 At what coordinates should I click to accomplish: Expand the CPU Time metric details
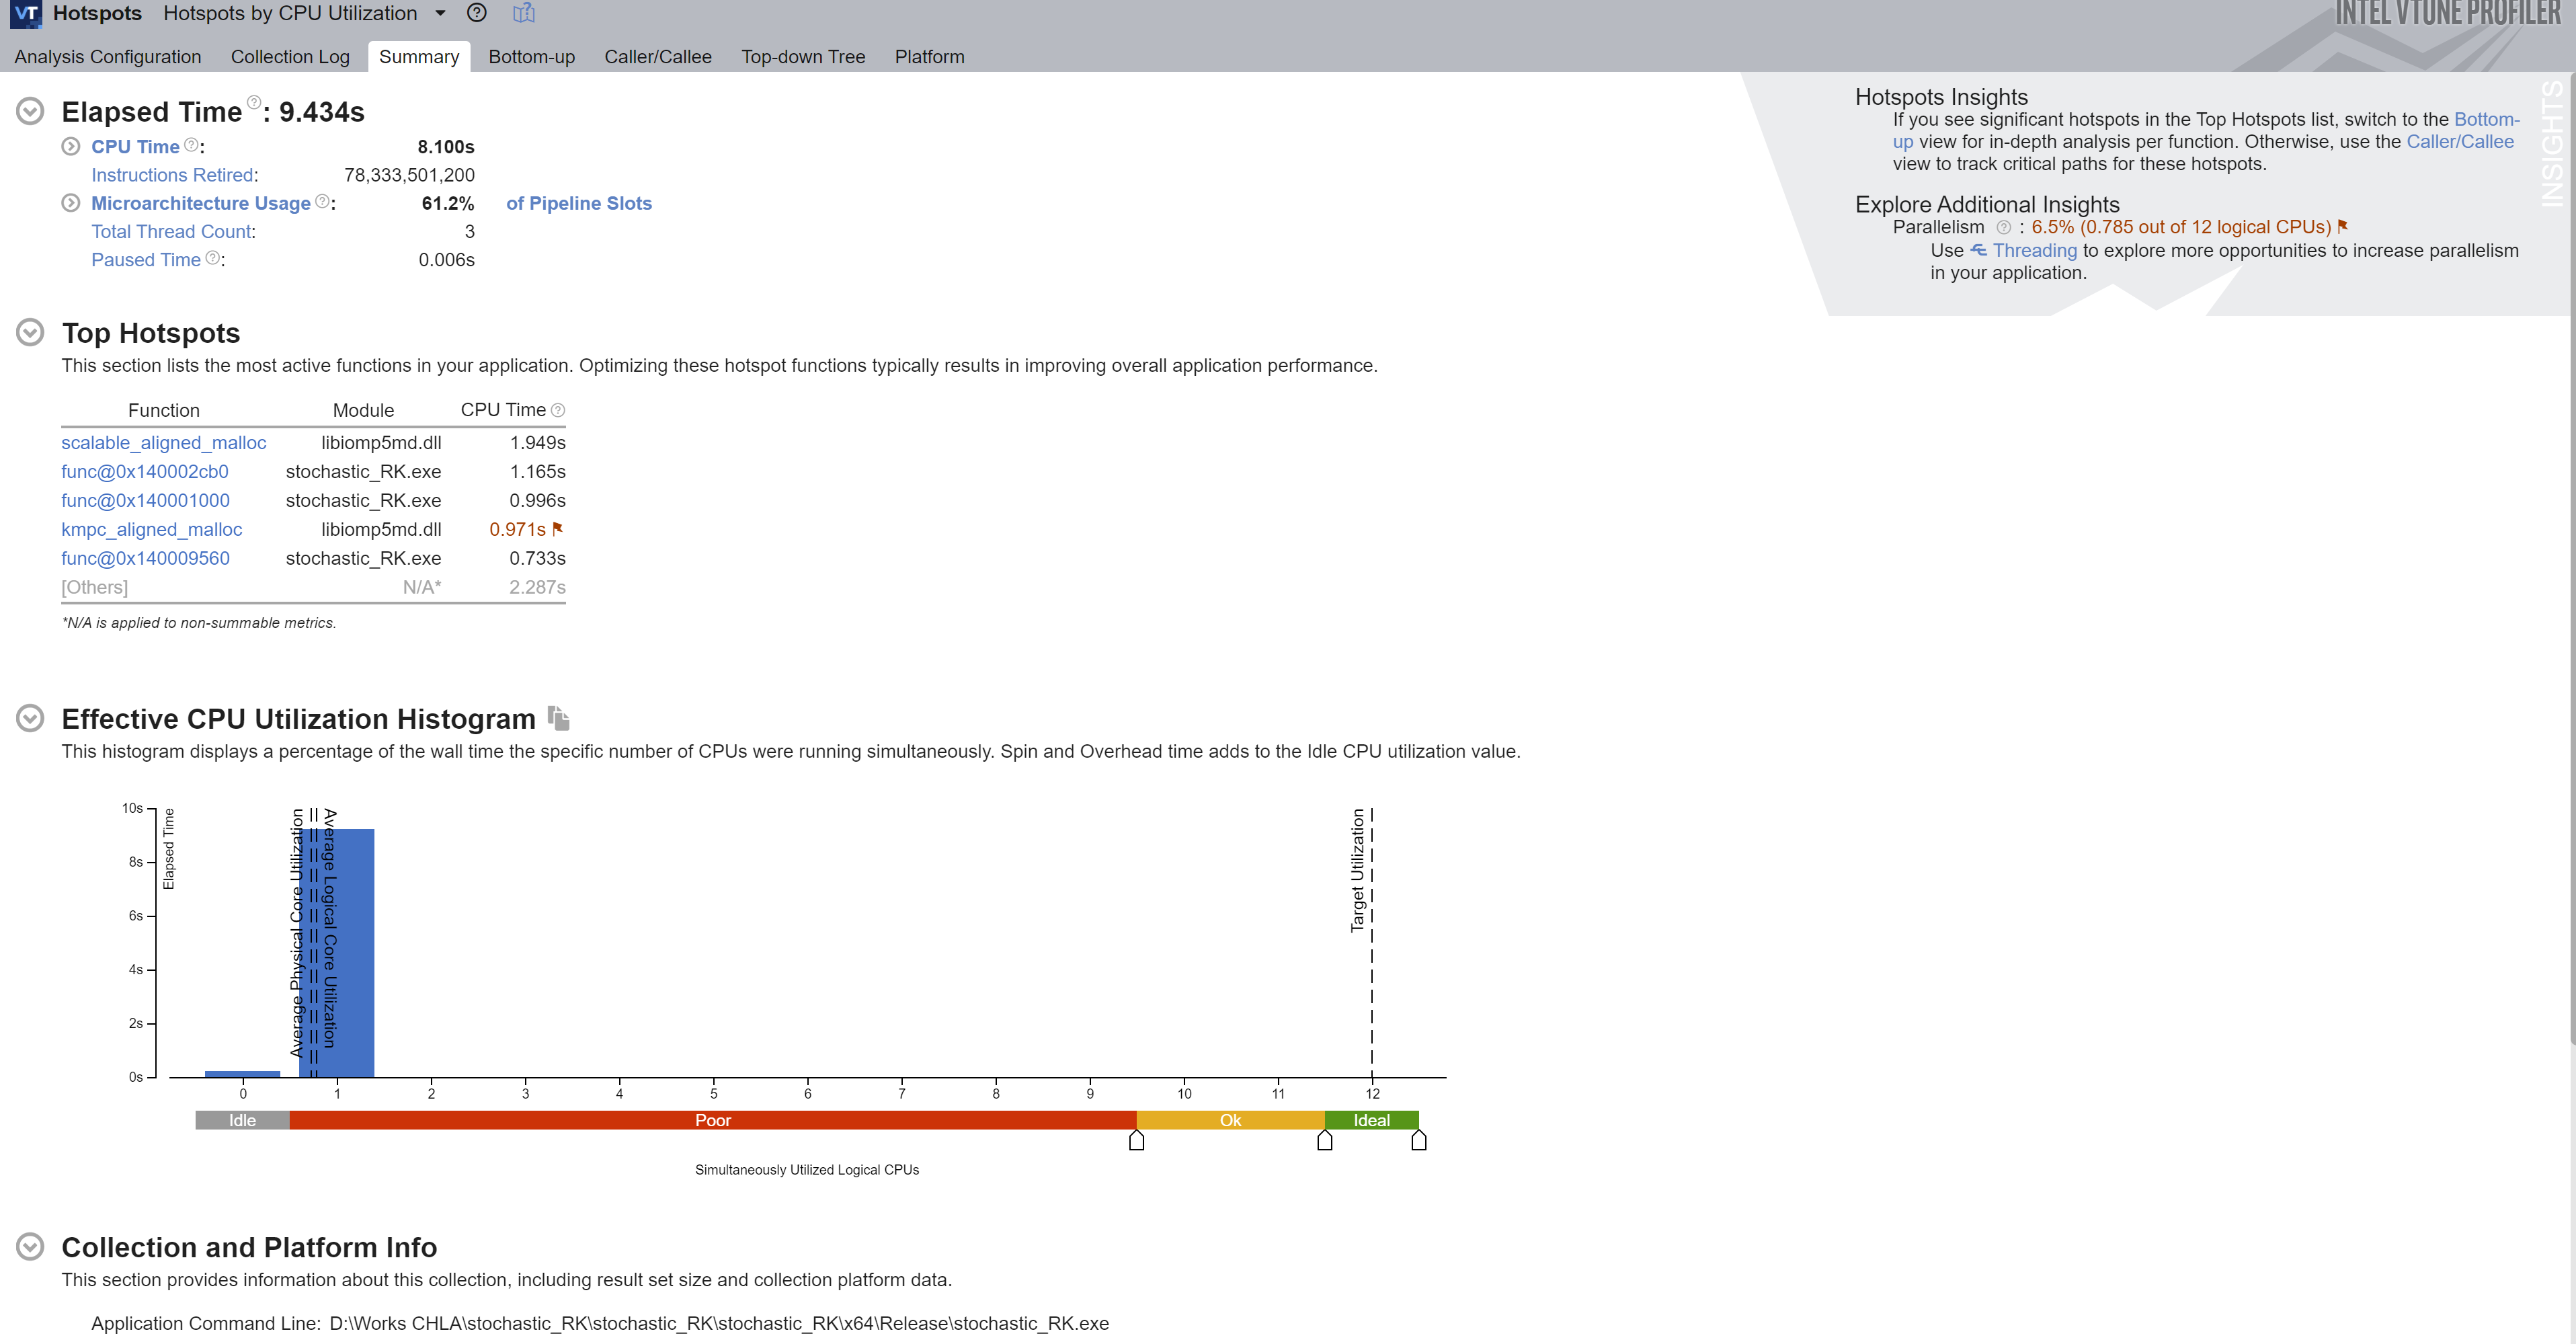click(x=70, y=146)
